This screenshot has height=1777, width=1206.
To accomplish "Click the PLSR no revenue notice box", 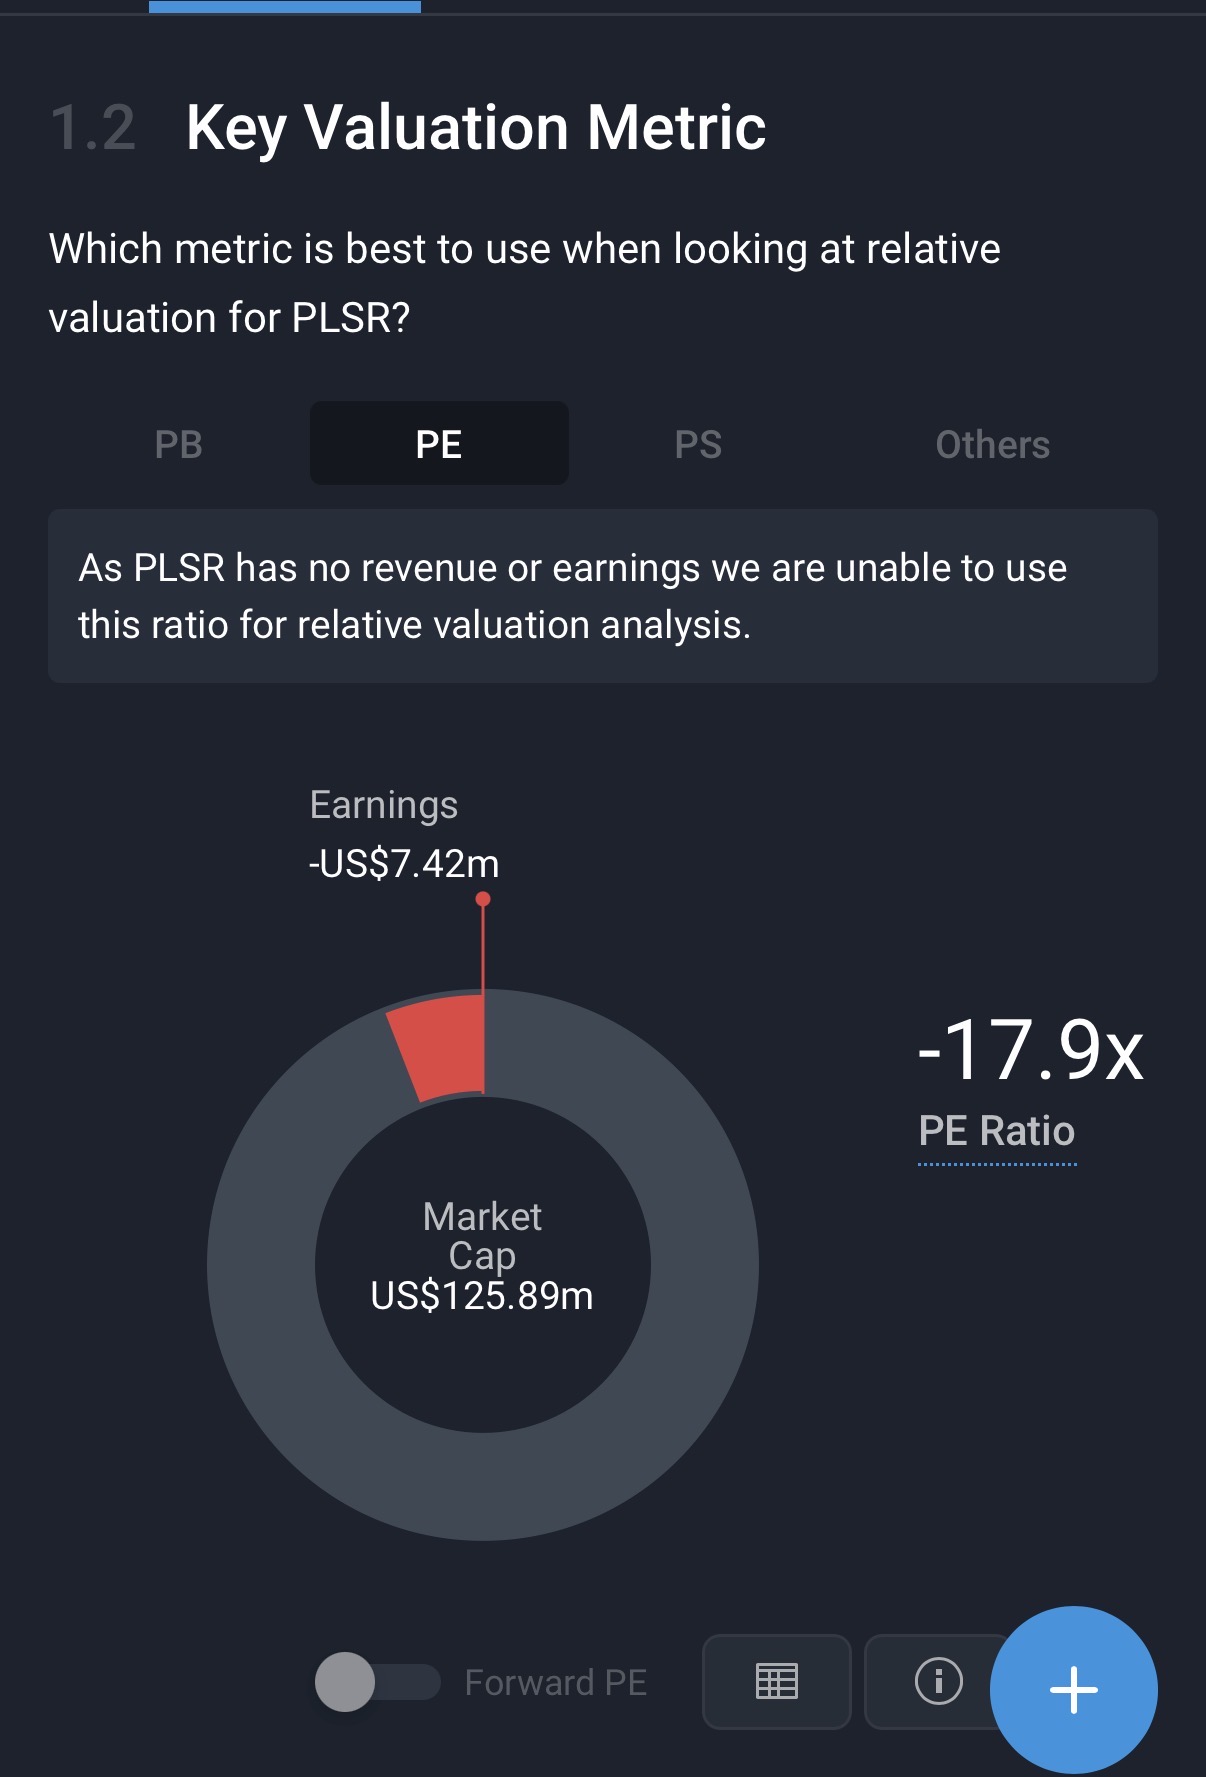I will coord(602,596).
